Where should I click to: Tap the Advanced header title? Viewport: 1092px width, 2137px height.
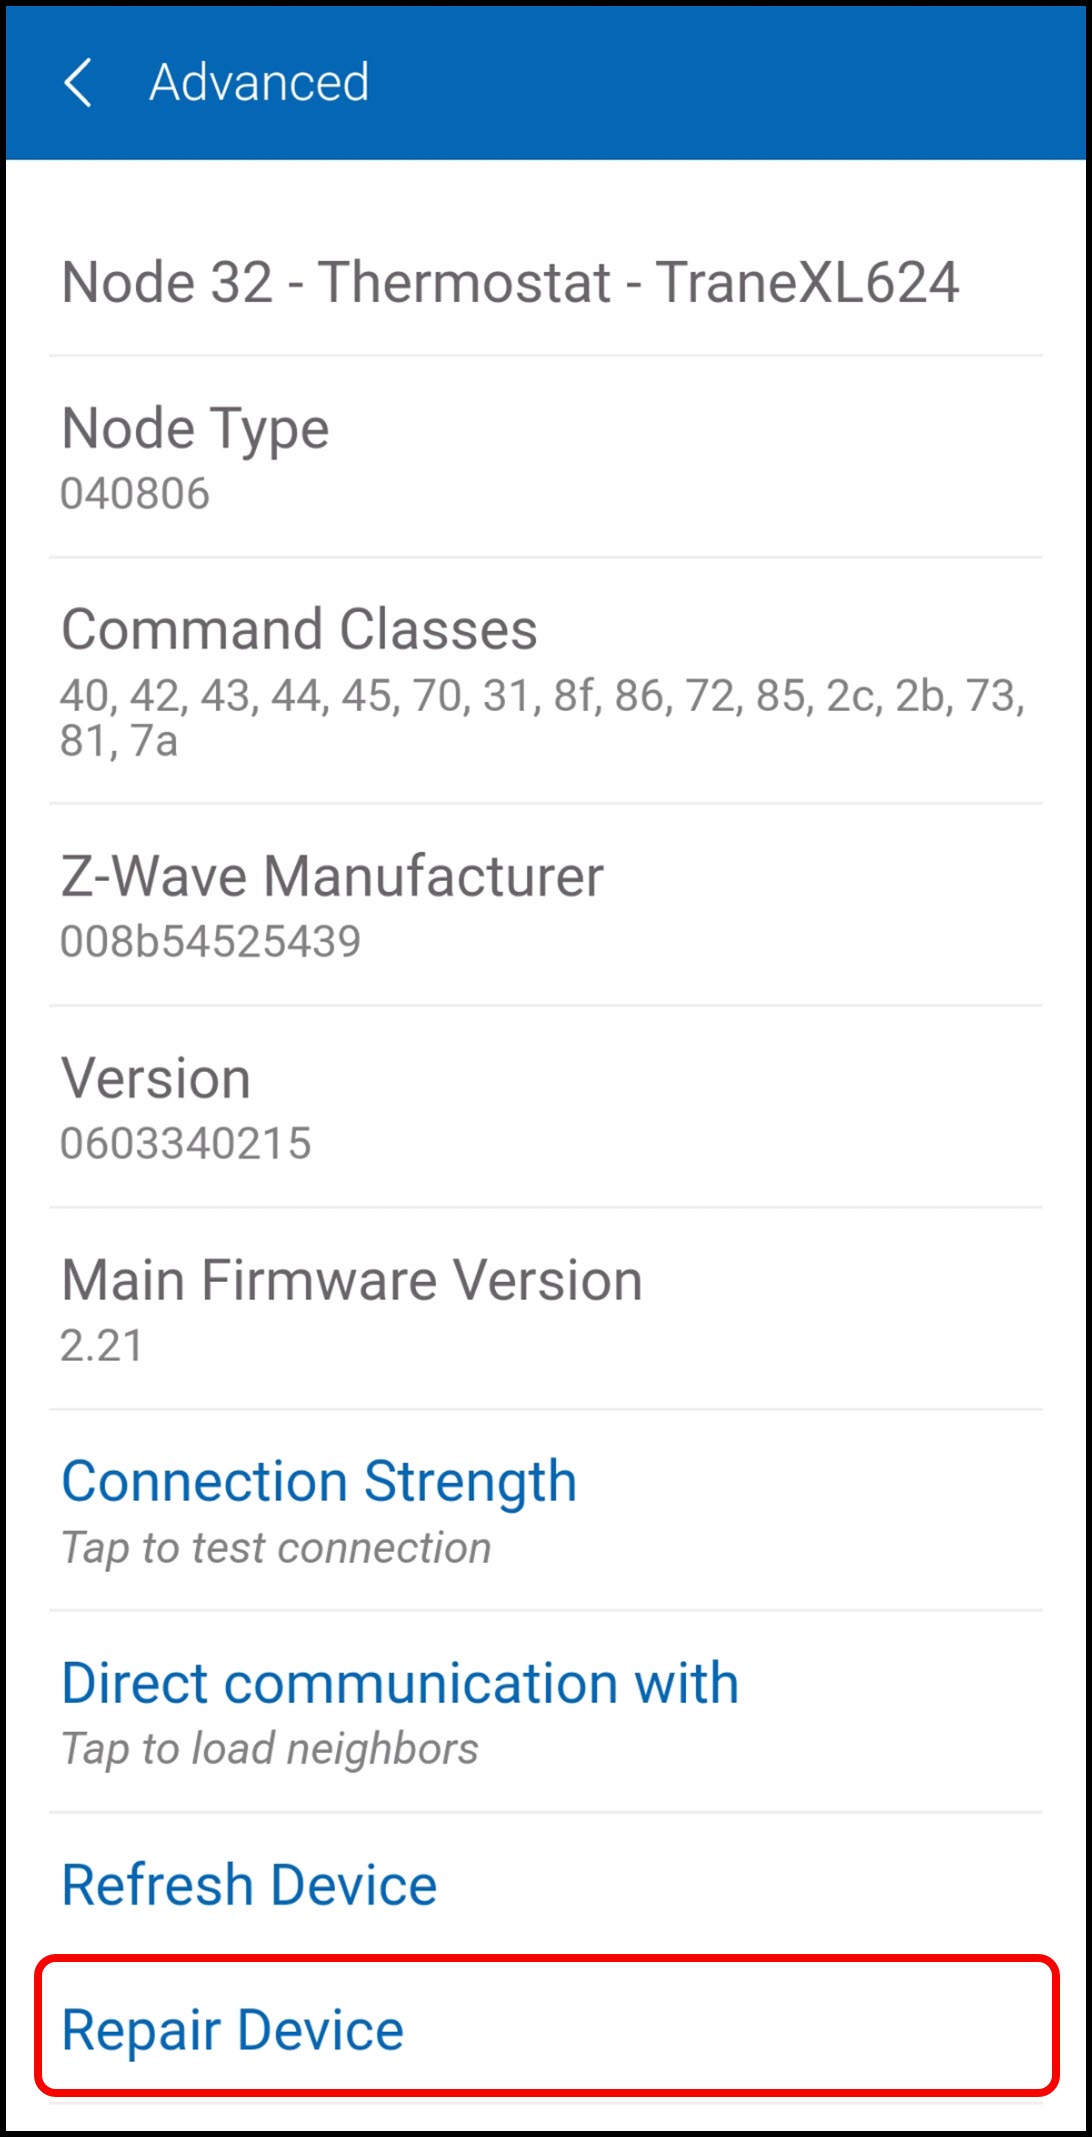click(259, 82)
